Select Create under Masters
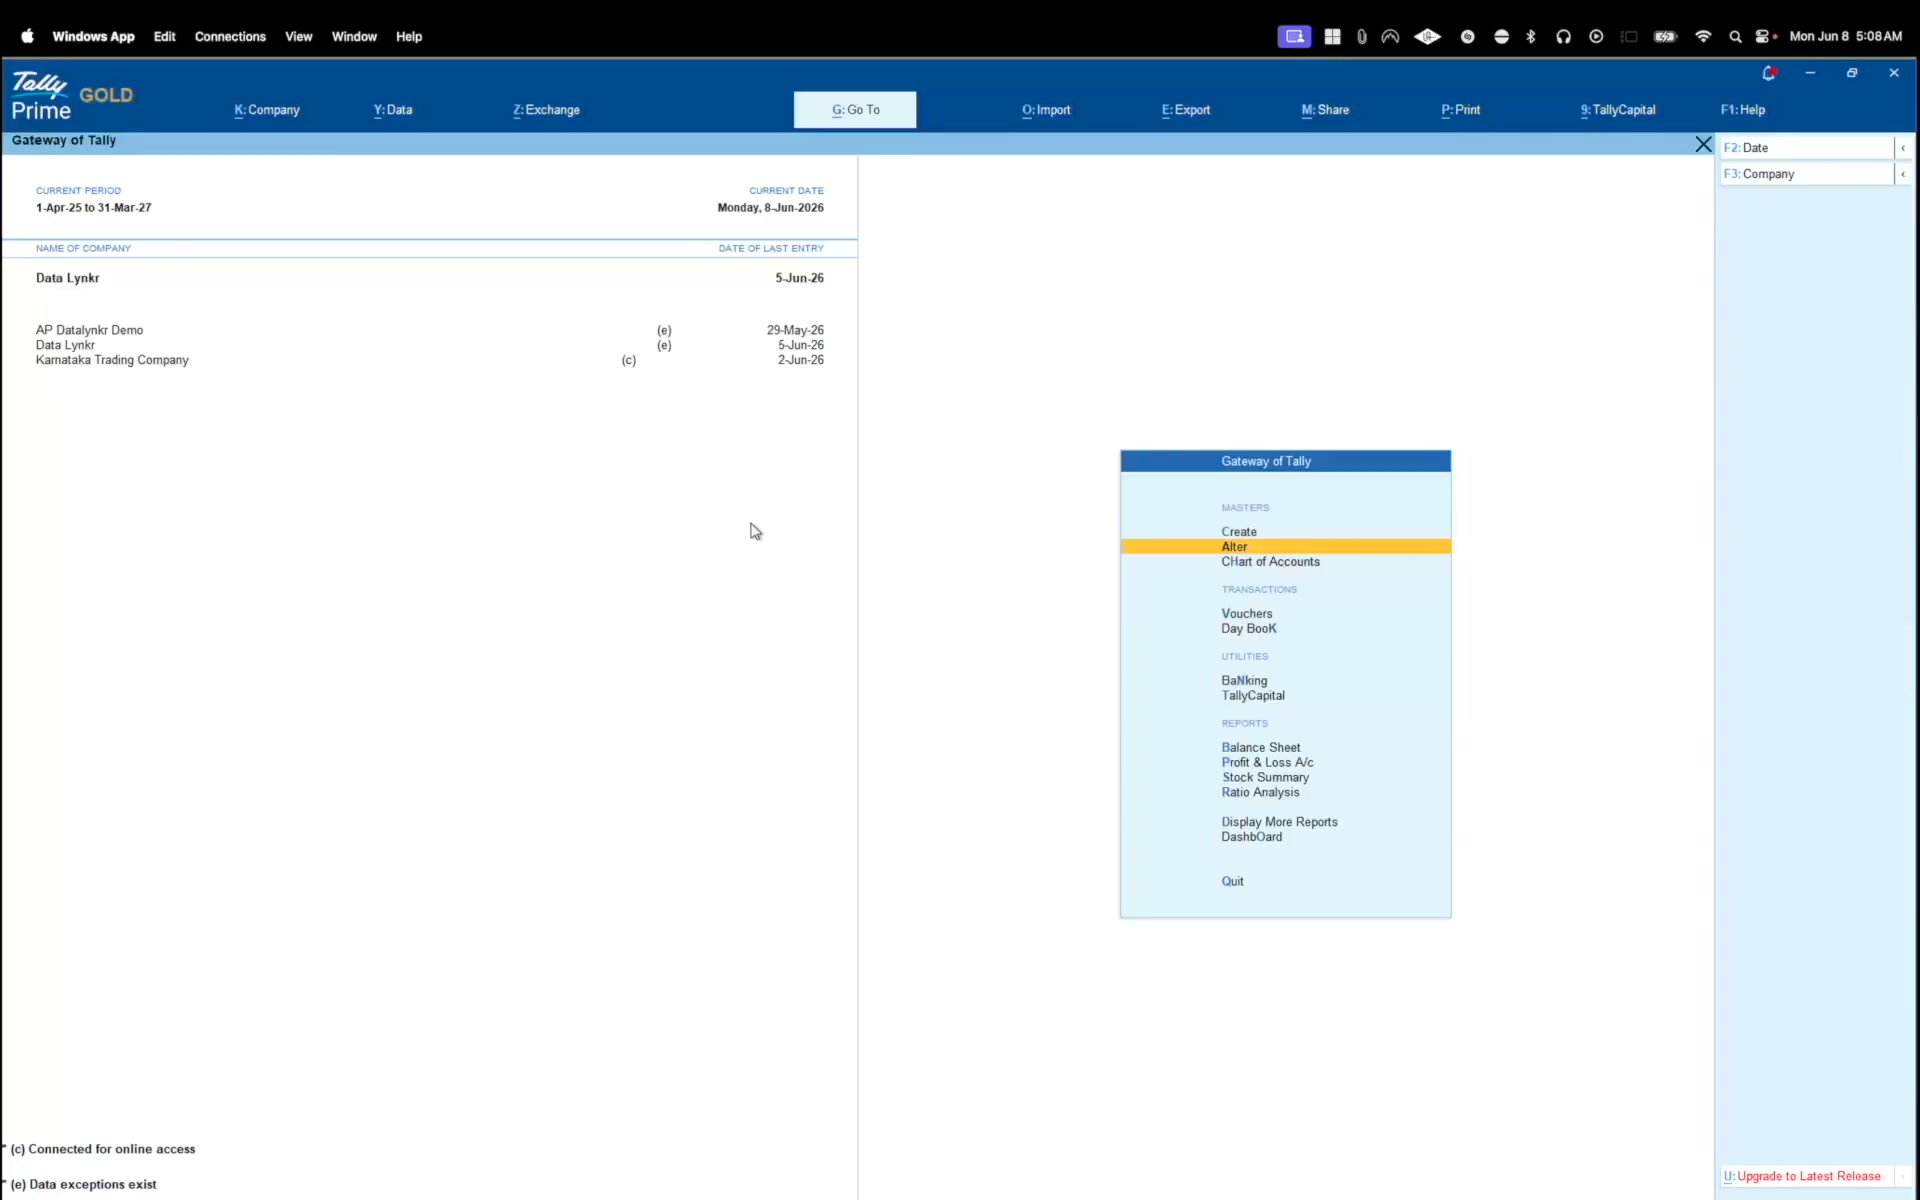This screenshot has width=1920, height=1200. click(x=1239, y=532)
